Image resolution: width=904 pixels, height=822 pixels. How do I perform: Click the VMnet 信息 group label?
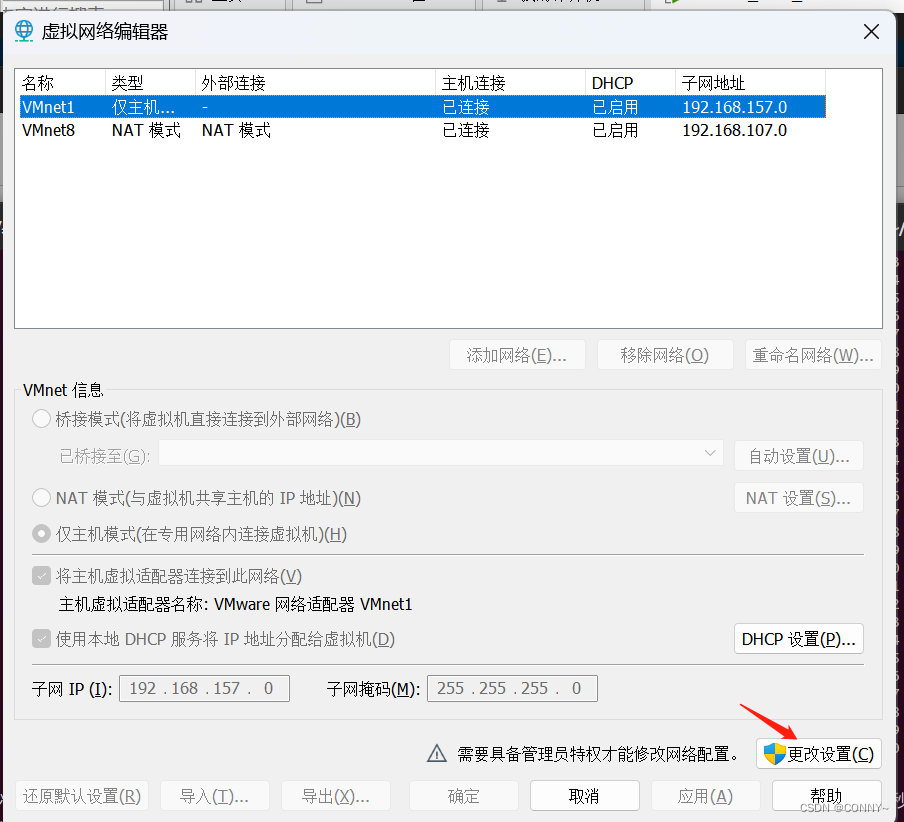coord(63,390)
